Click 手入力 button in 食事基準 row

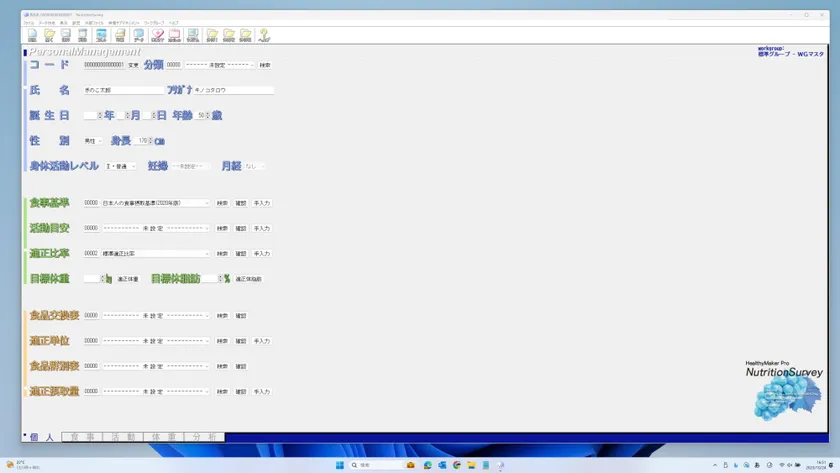(x=261, y=203)
